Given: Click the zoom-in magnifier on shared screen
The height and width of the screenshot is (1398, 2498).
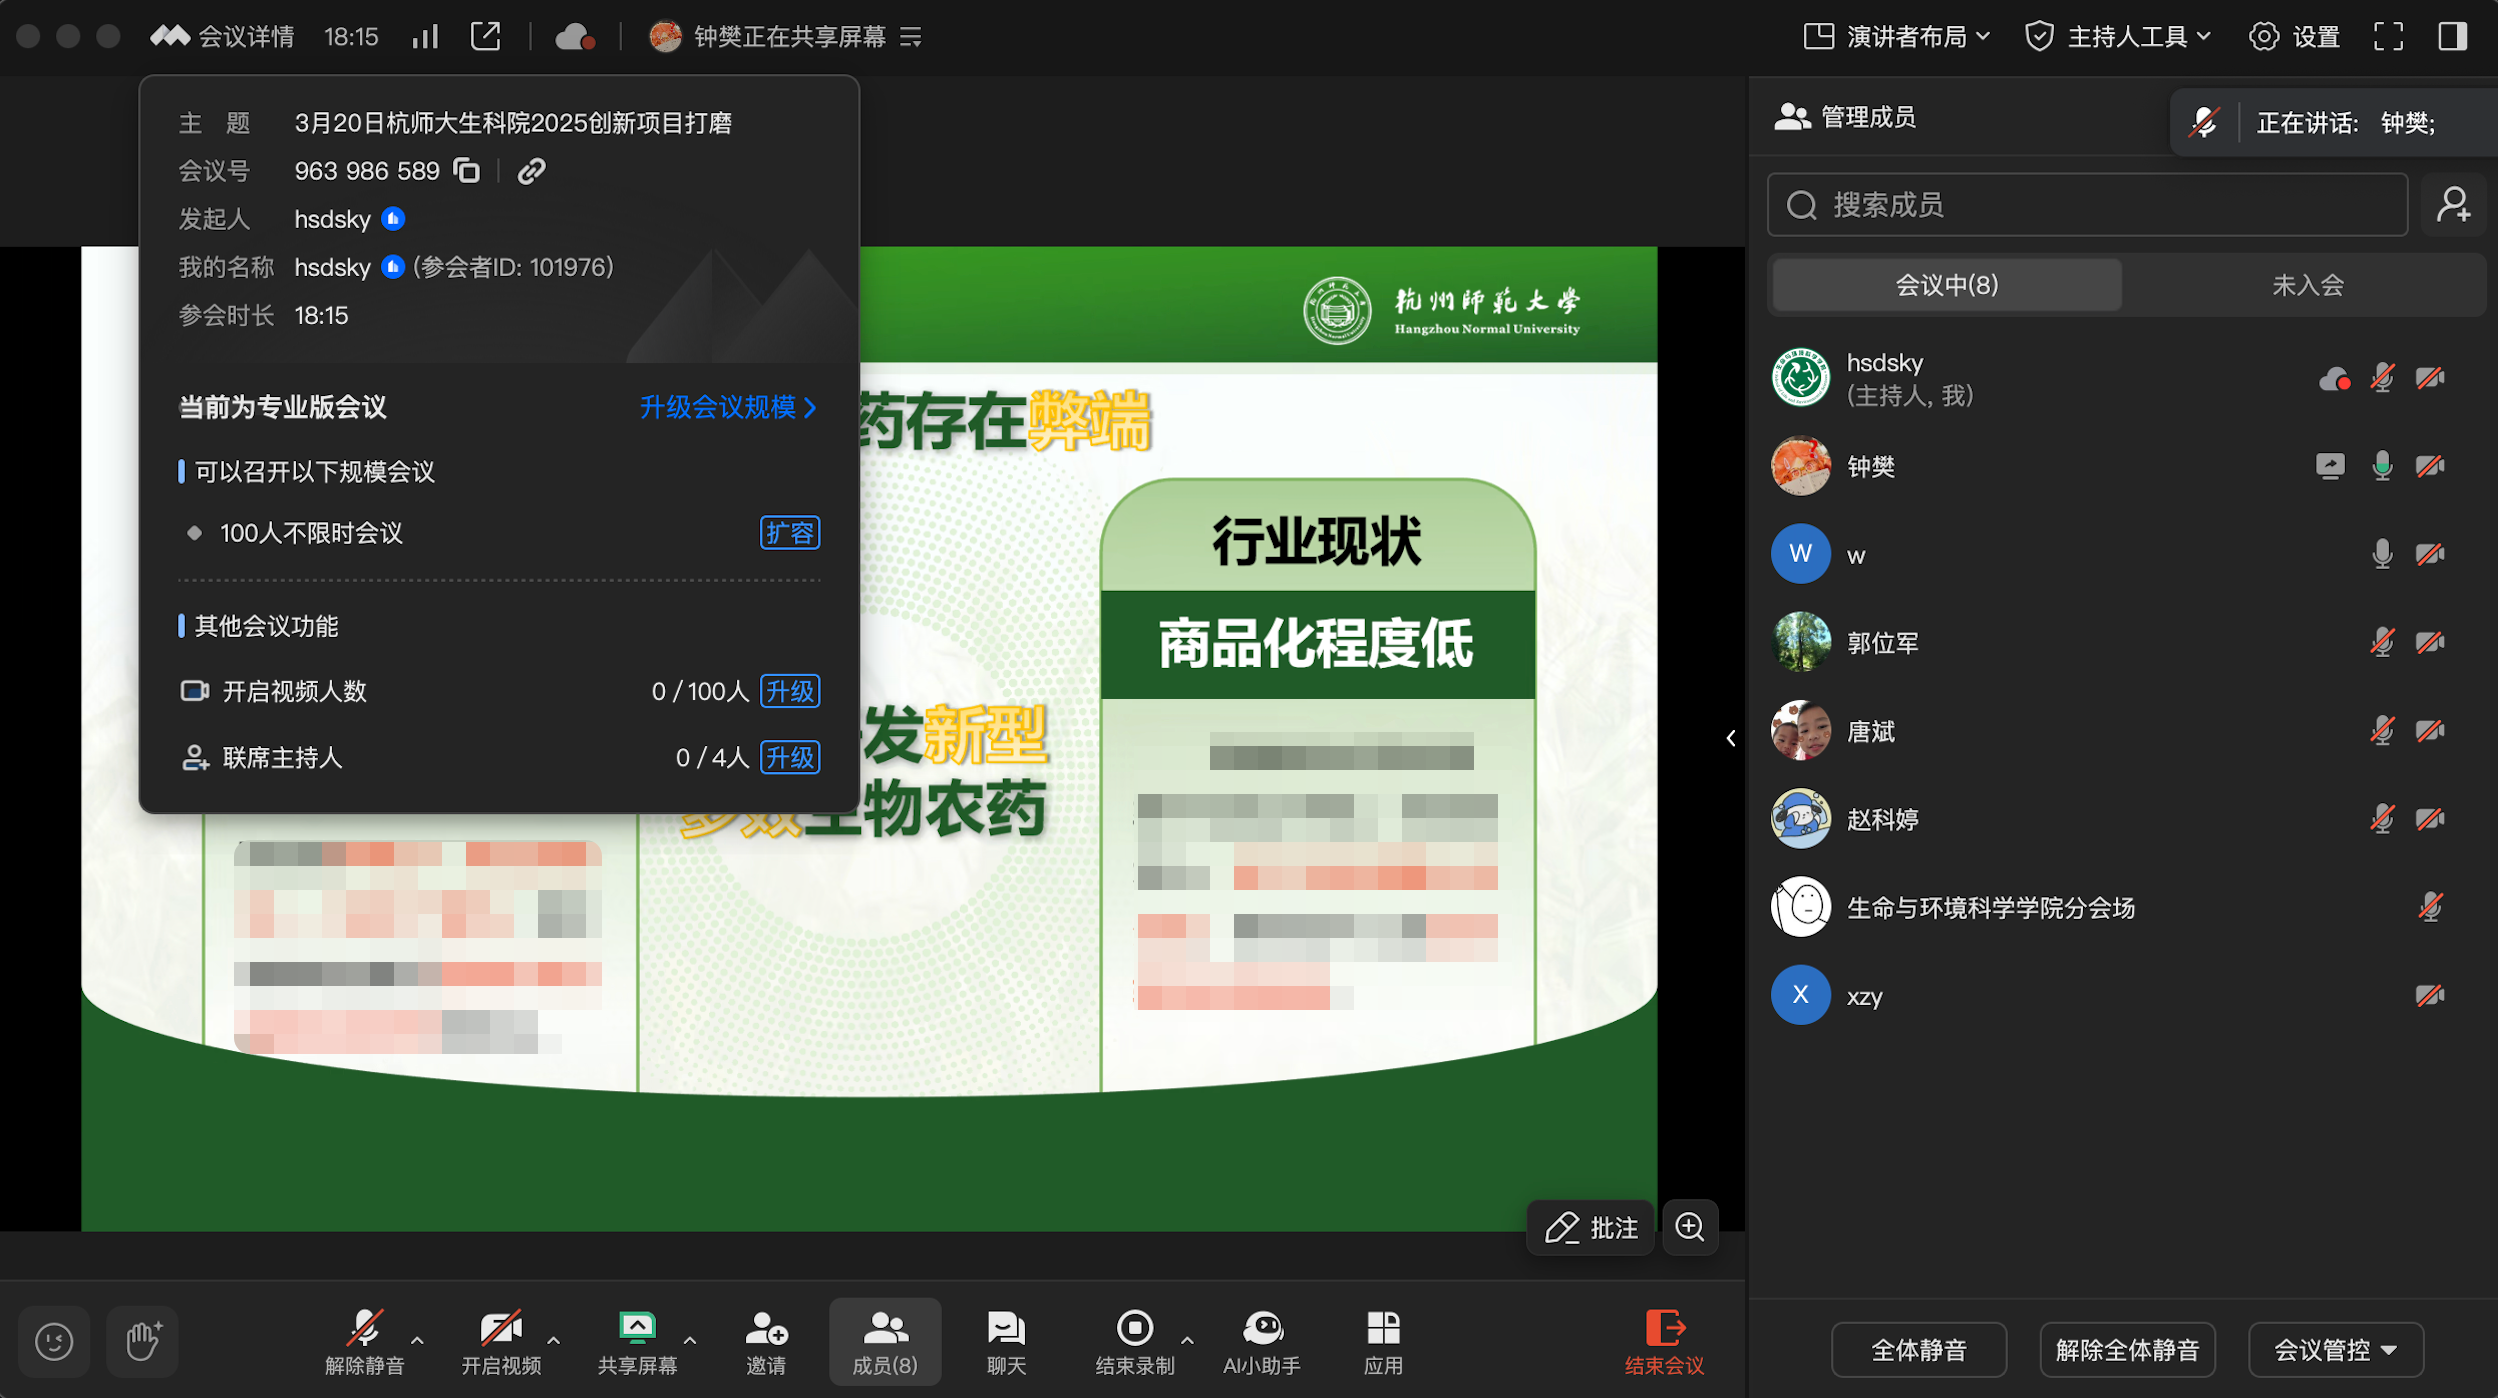Looking at the screenshot, I should pyautogui.click(x=1690, y=1227).
